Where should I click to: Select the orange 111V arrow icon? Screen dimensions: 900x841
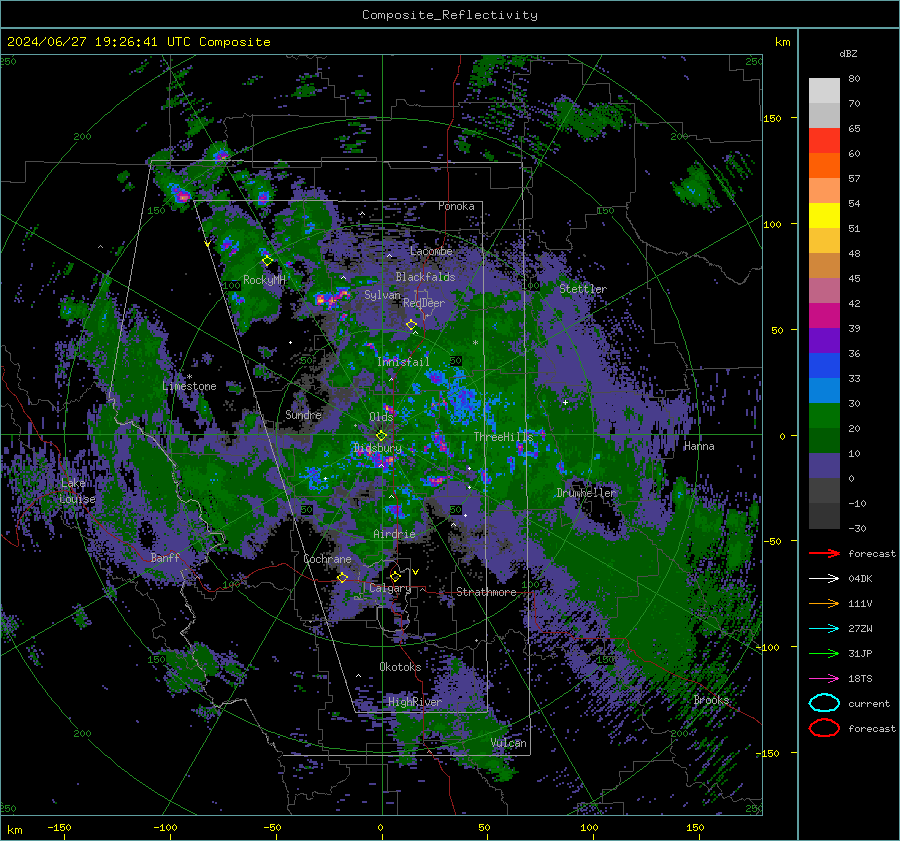tap(824, 603)
